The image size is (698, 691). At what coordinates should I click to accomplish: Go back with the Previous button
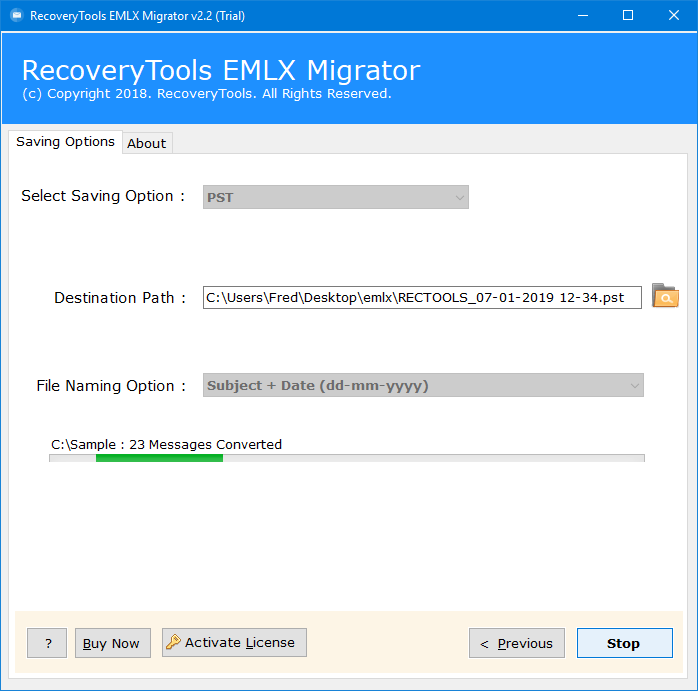pyautogui.click(x=516, y=643)
